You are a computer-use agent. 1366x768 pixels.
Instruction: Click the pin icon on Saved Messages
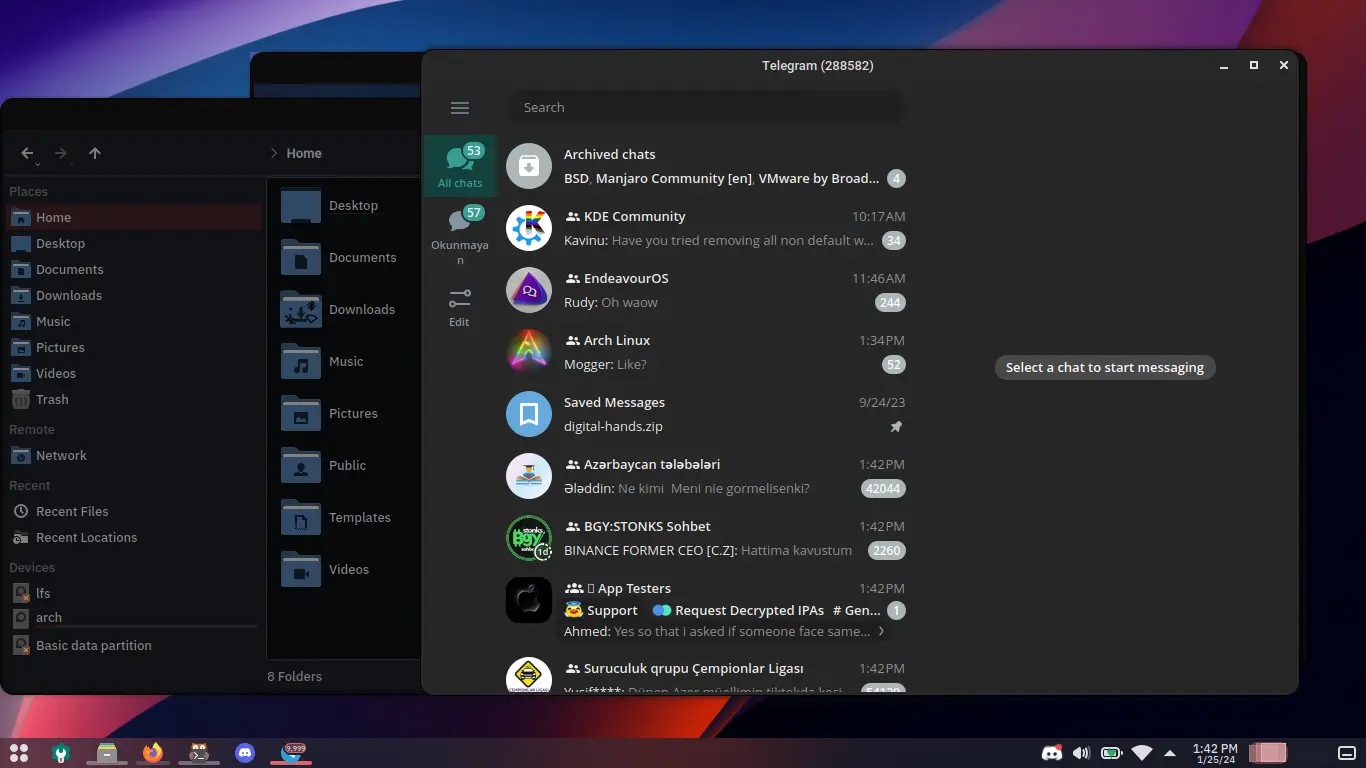click(896, 427)
